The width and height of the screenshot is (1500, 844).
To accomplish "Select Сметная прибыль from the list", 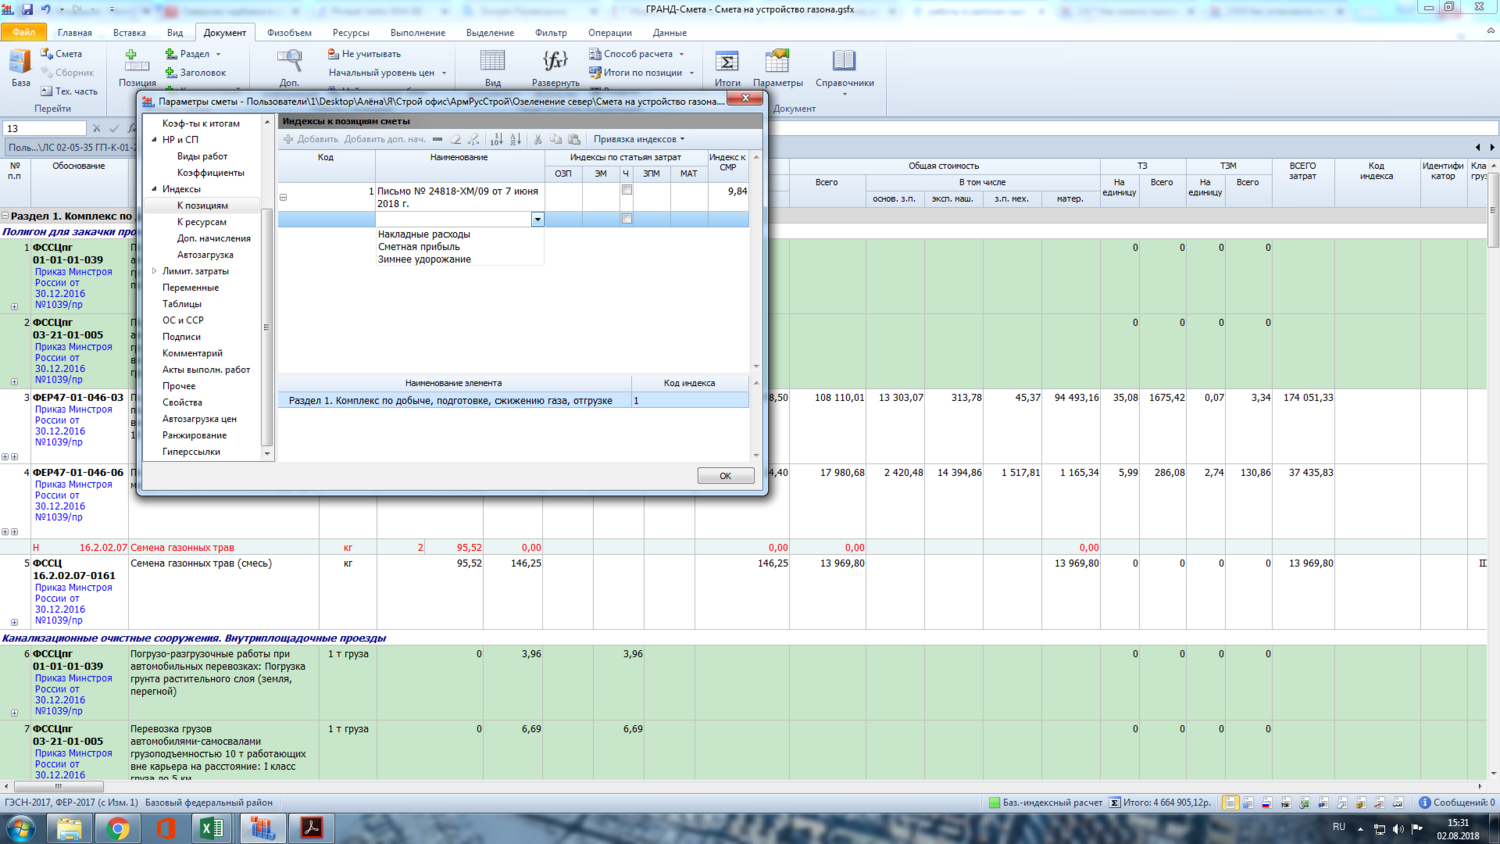I will tap(419, 247).
